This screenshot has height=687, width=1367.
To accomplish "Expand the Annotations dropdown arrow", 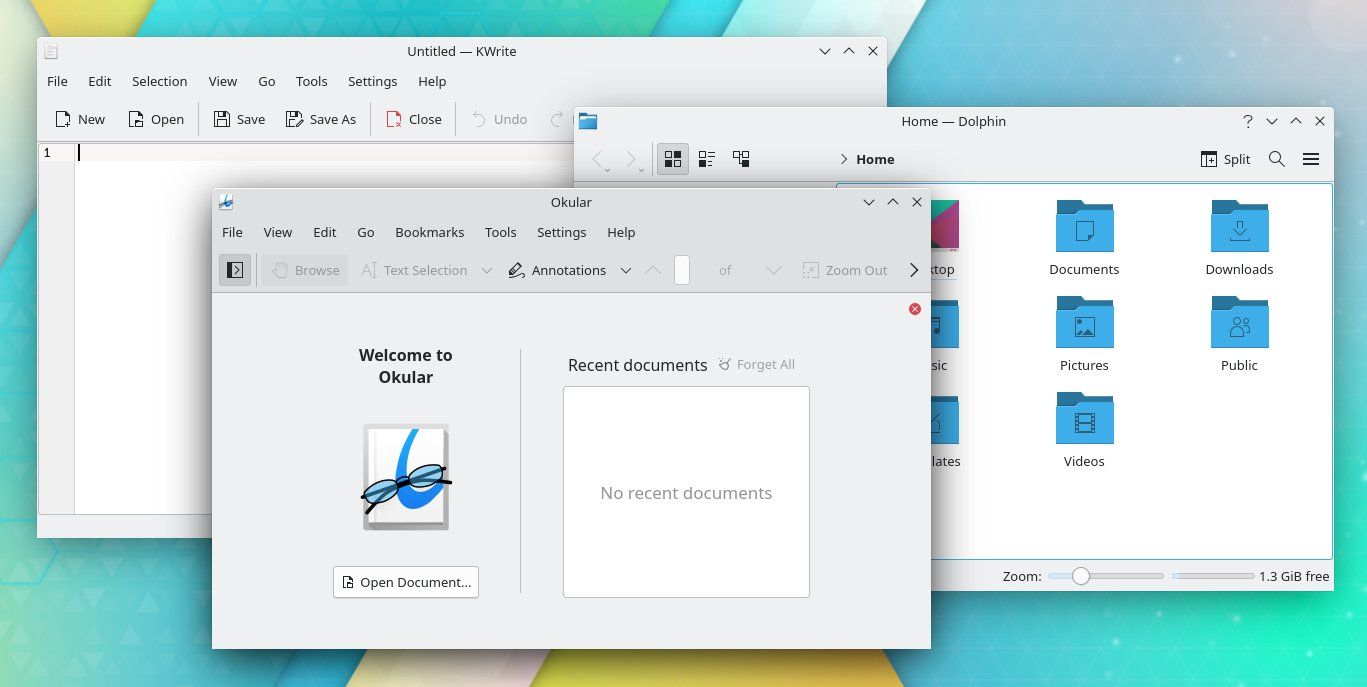I will [x=626, y=270].
